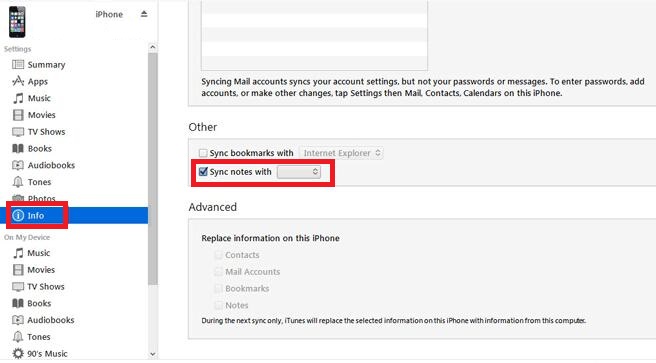Open the Summary label in Settings

click(46, 65)
